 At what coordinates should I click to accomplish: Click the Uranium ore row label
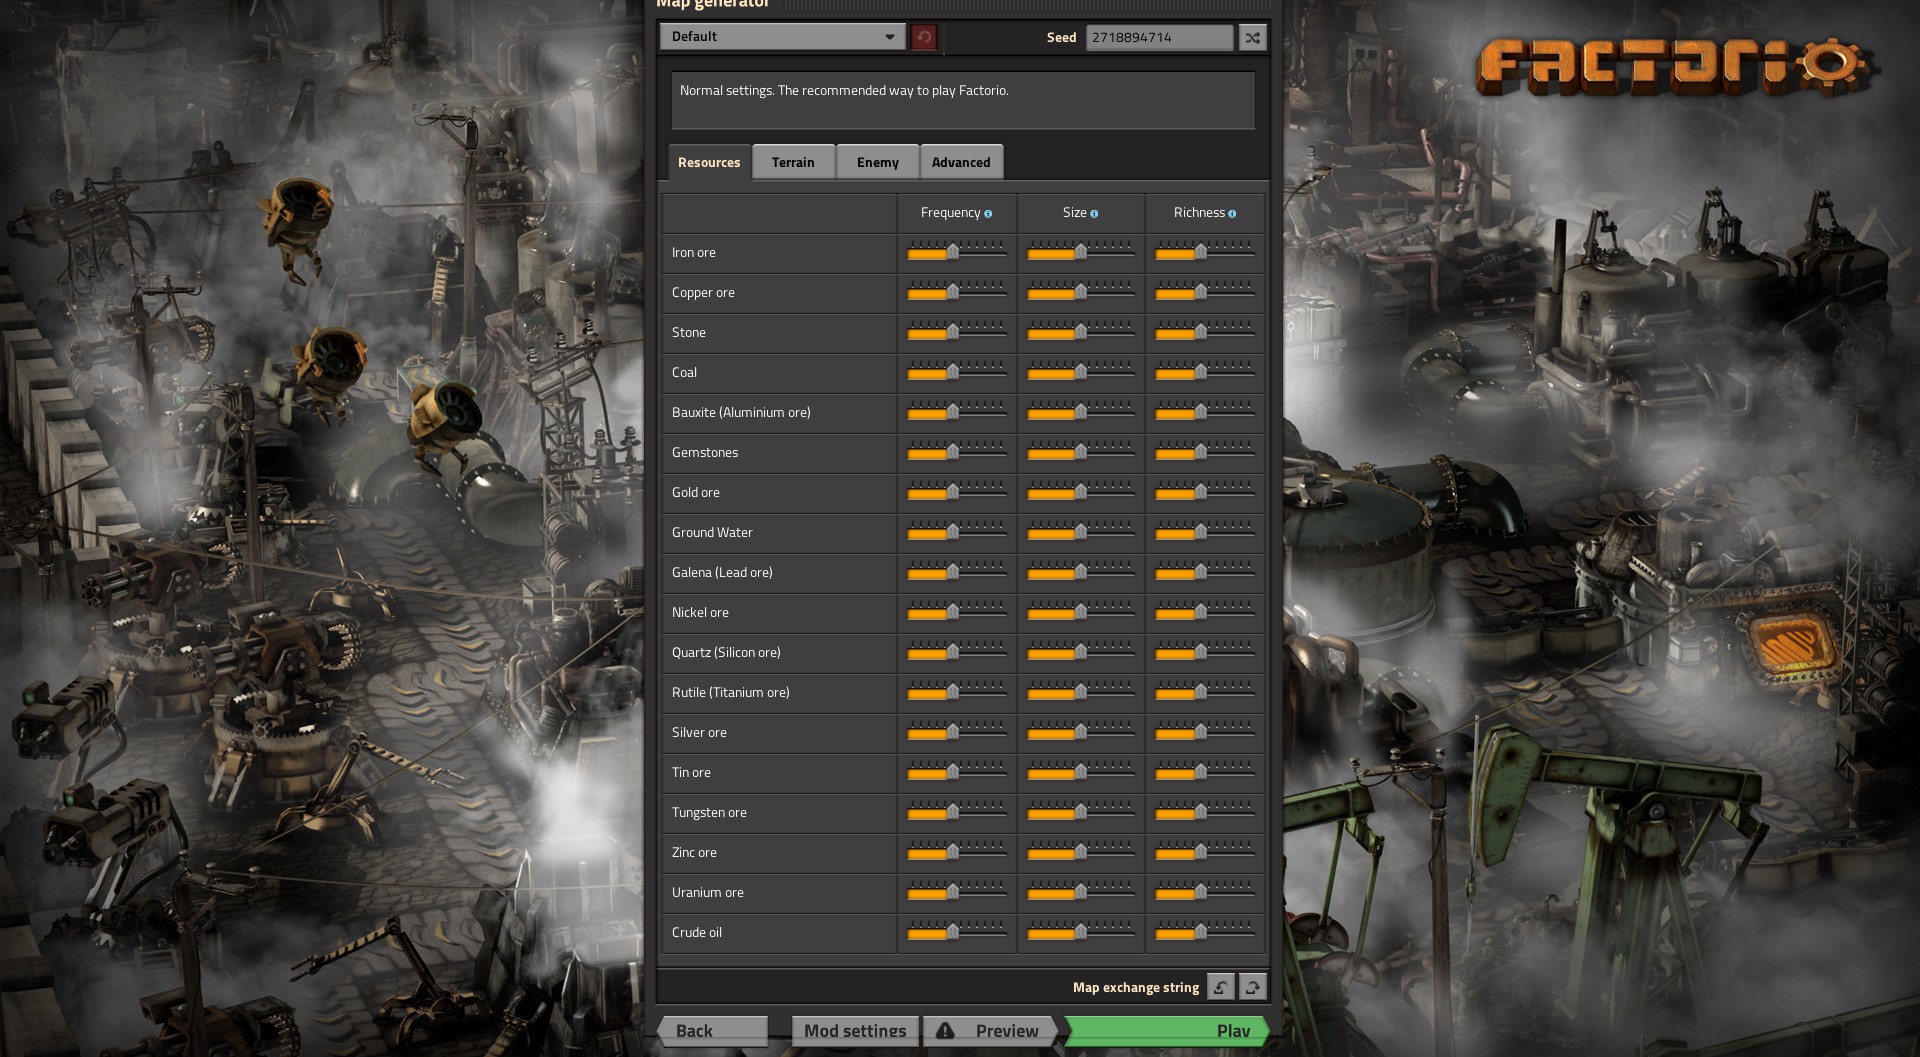pos(708,893)
